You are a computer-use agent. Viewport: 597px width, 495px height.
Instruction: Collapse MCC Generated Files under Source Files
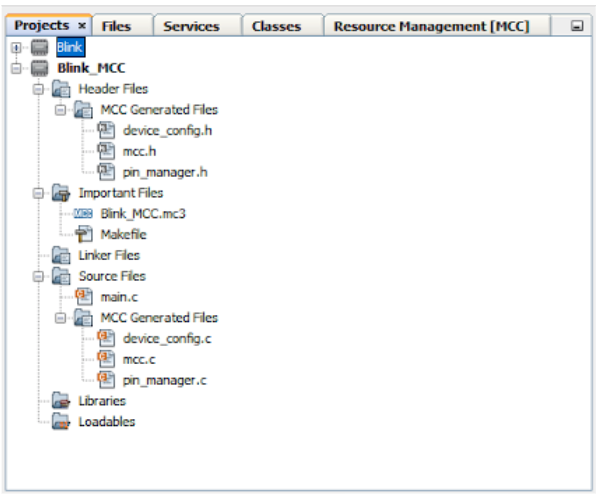pos(60,318)
